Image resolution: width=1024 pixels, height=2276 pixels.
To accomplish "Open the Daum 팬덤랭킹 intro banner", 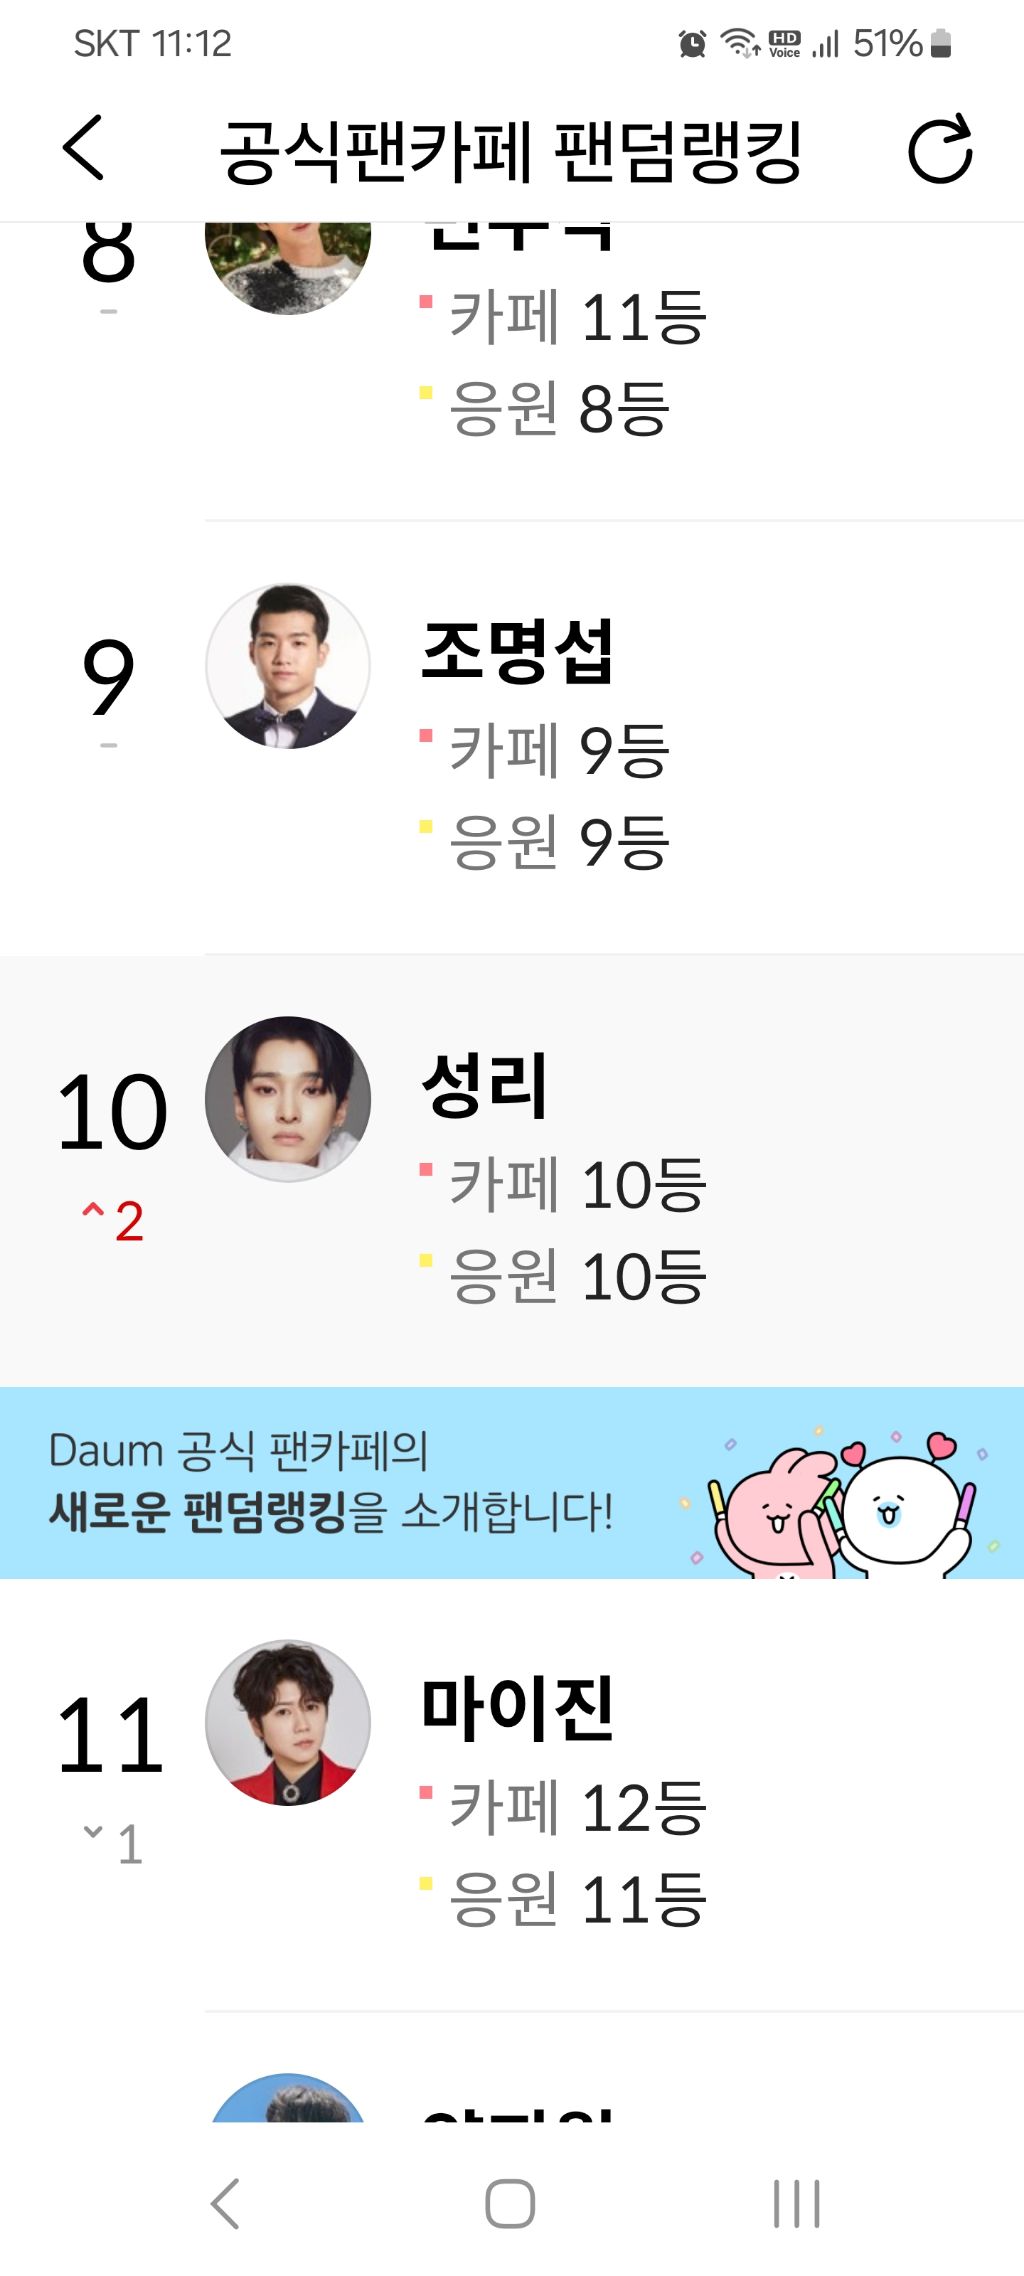I will tap(512, 1482).
